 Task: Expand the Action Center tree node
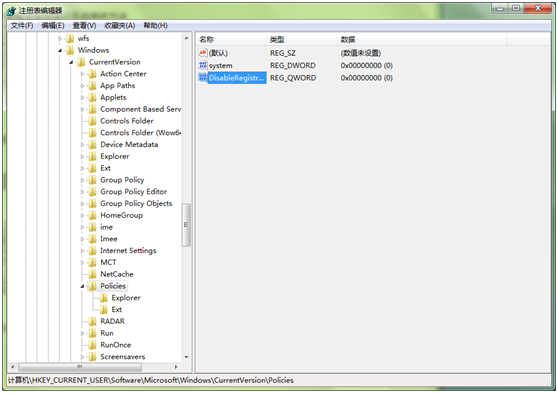coord(82,74)
